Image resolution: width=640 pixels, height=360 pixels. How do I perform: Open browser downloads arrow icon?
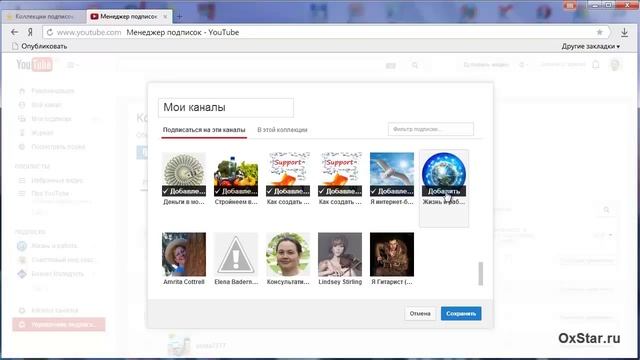point(624,32)
